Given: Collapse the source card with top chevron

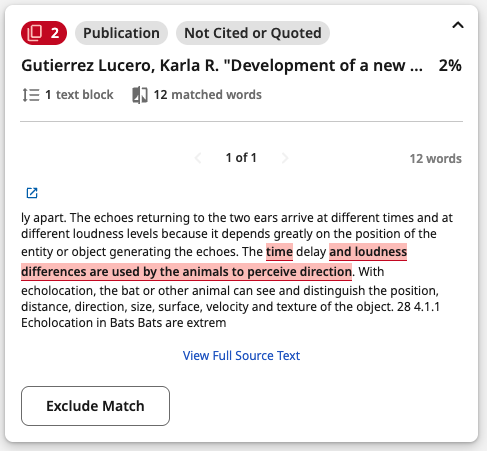Looking at the screenshot, I should click(458, 25).
